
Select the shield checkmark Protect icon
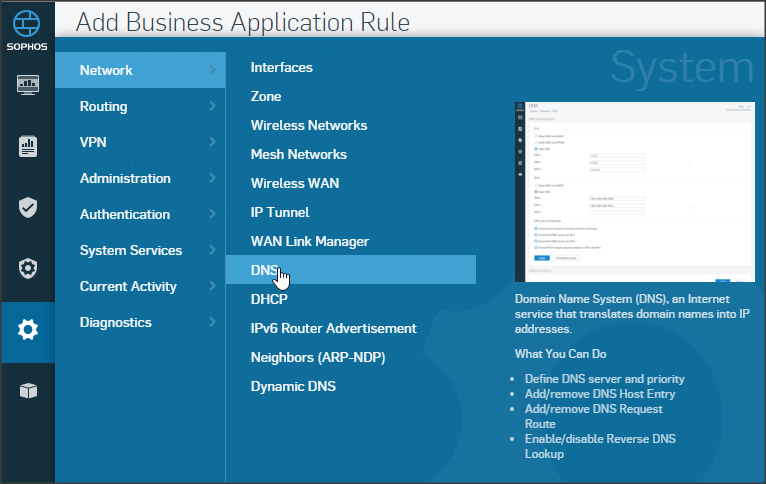pos(28,207)
